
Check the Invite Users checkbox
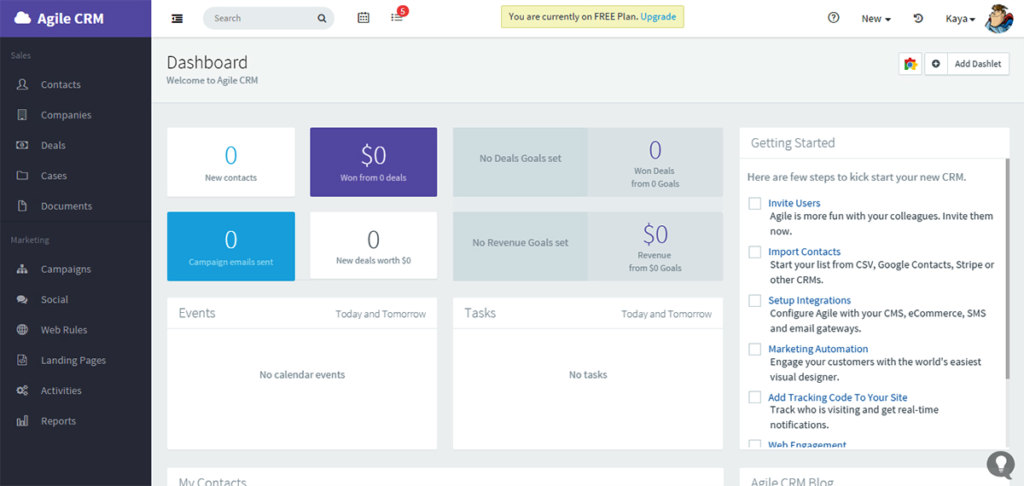coord(755,204)
